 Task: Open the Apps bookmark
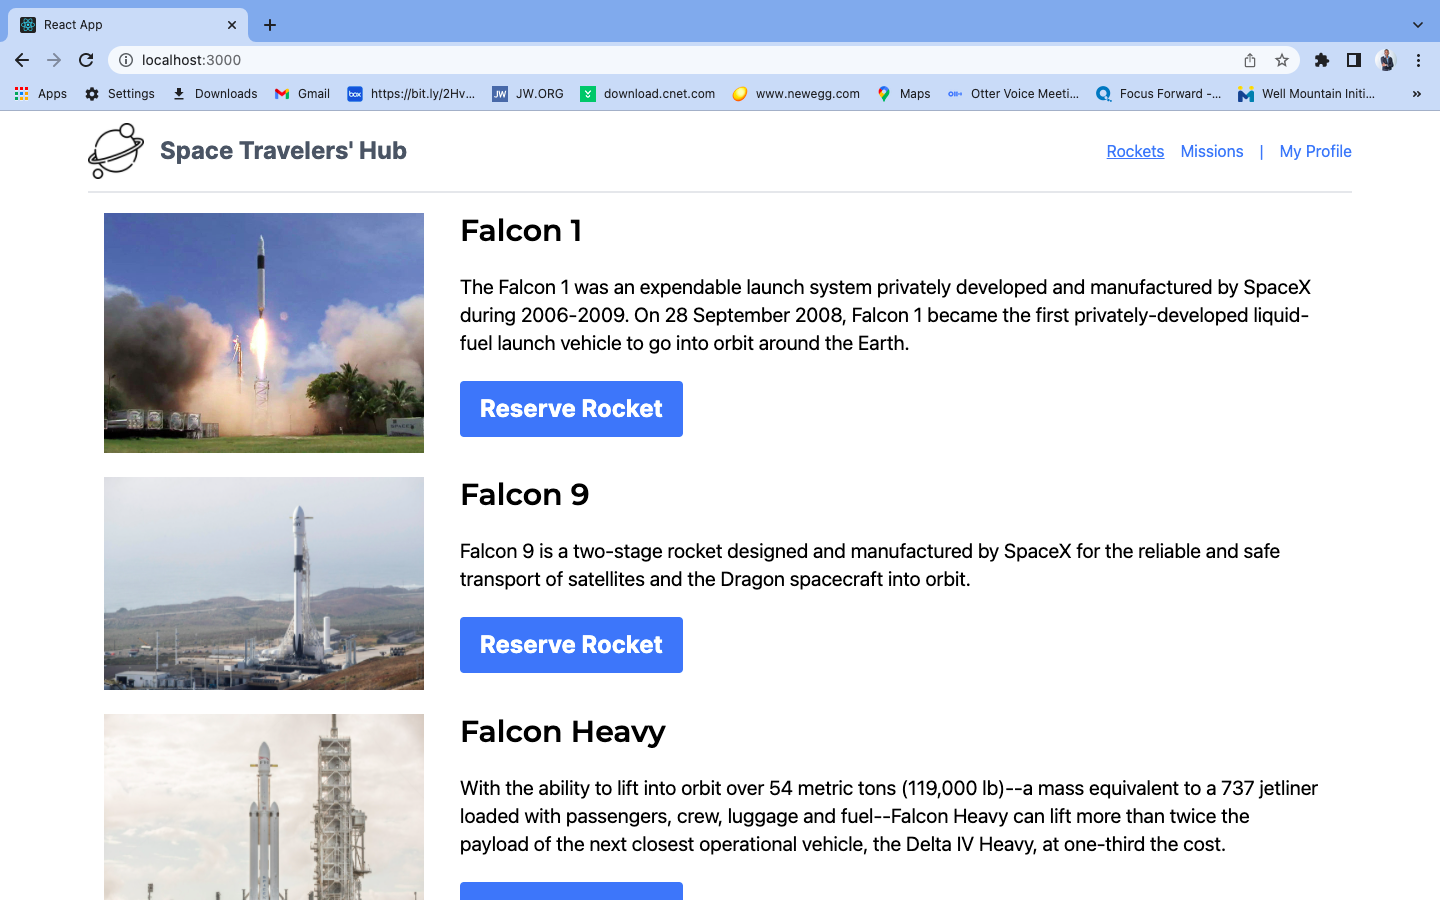[40, 94]
